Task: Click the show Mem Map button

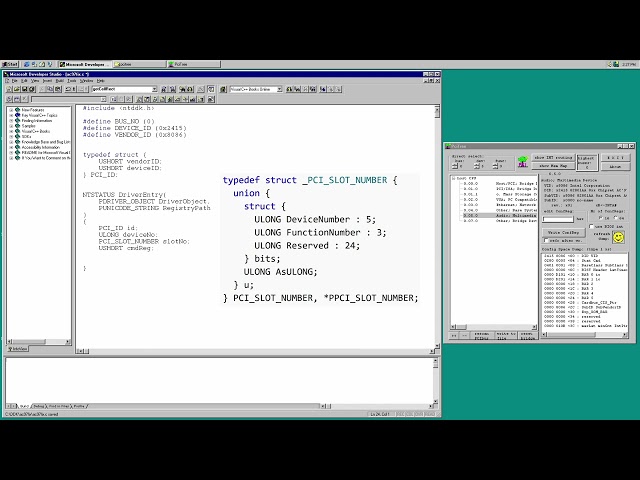Action: [x=553, y=166]
